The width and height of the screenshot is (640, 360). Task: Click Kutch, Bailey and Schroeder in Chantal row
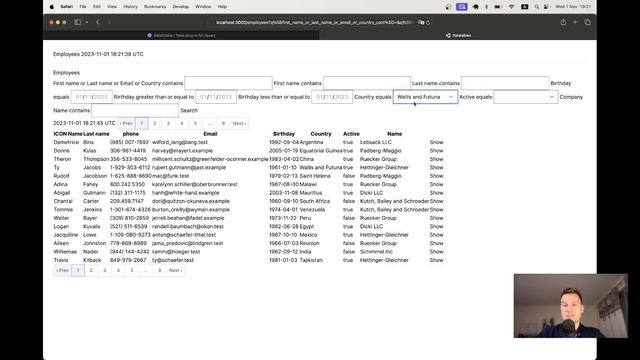click(x=394, y=201)
